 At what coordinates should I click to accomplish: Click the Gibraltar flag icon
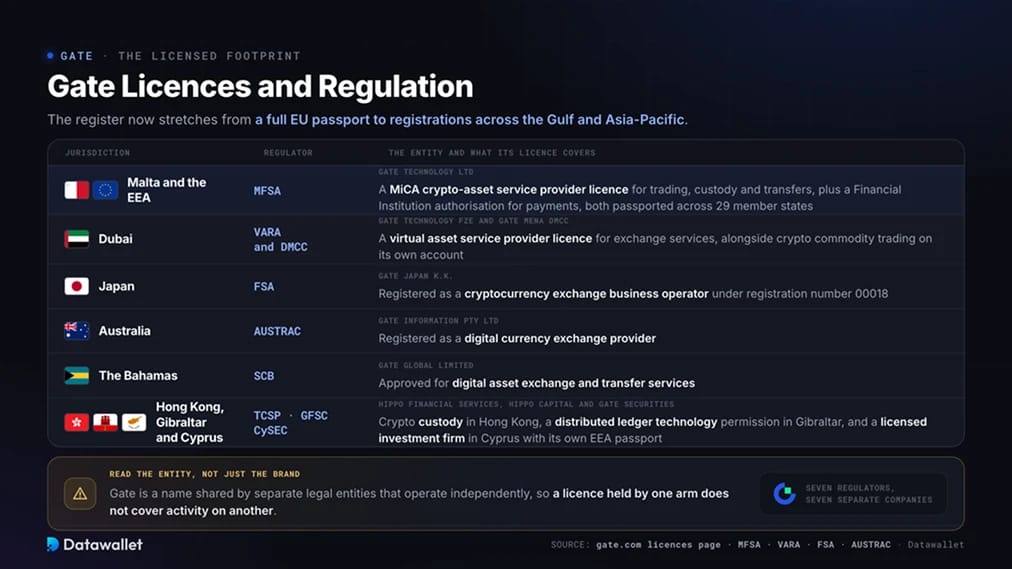(x=105, y=423)
